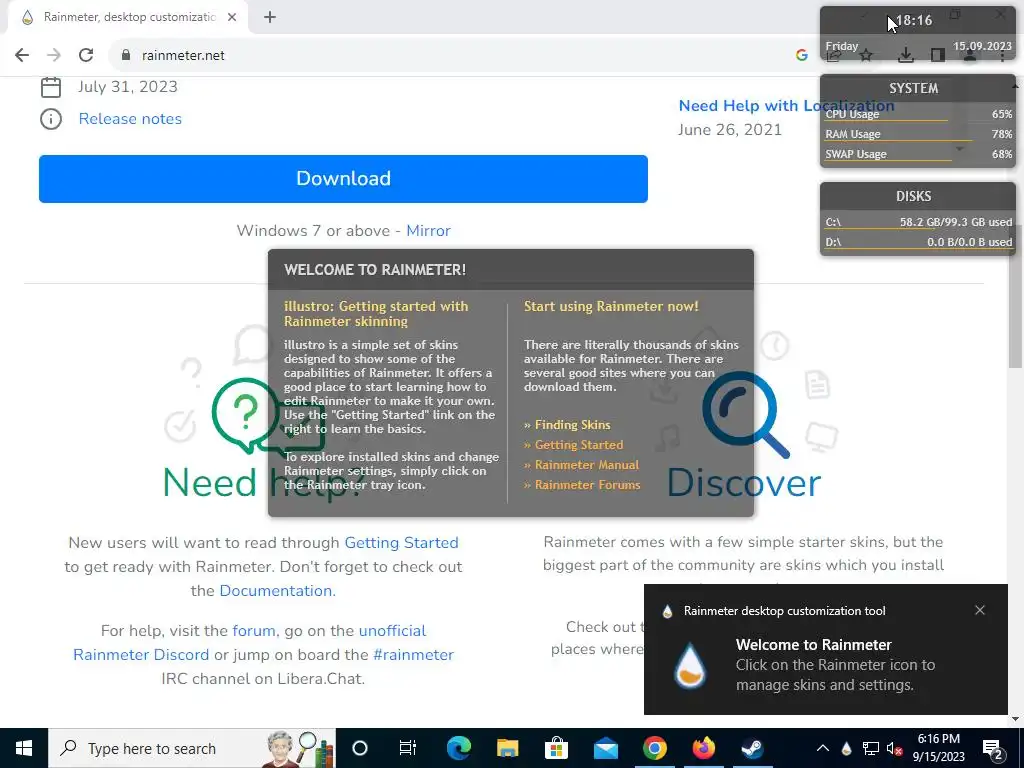This screenshot has height=768, width=1024.
Task: Click the Welcome to Rainmeter notification
Action: pos(825,649)
